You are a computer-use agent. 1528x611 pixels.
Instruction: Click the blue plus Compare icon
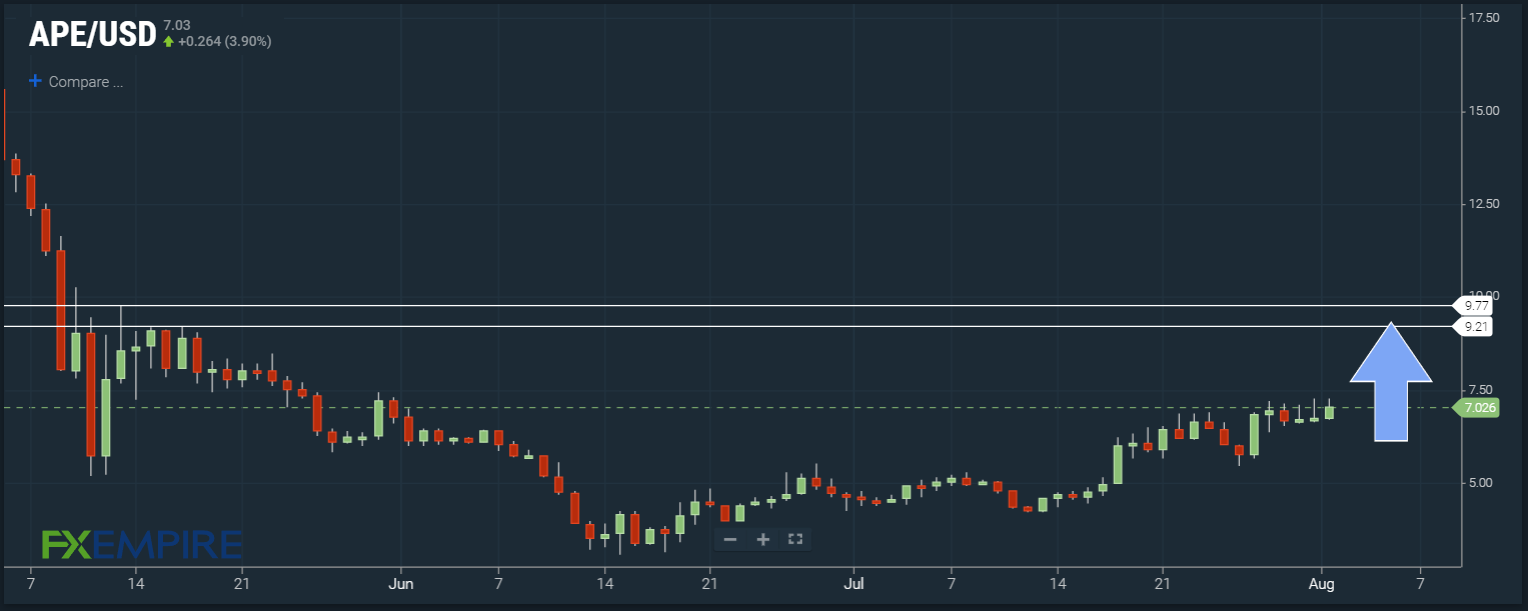pyautogui.click(x=36, y=82)
